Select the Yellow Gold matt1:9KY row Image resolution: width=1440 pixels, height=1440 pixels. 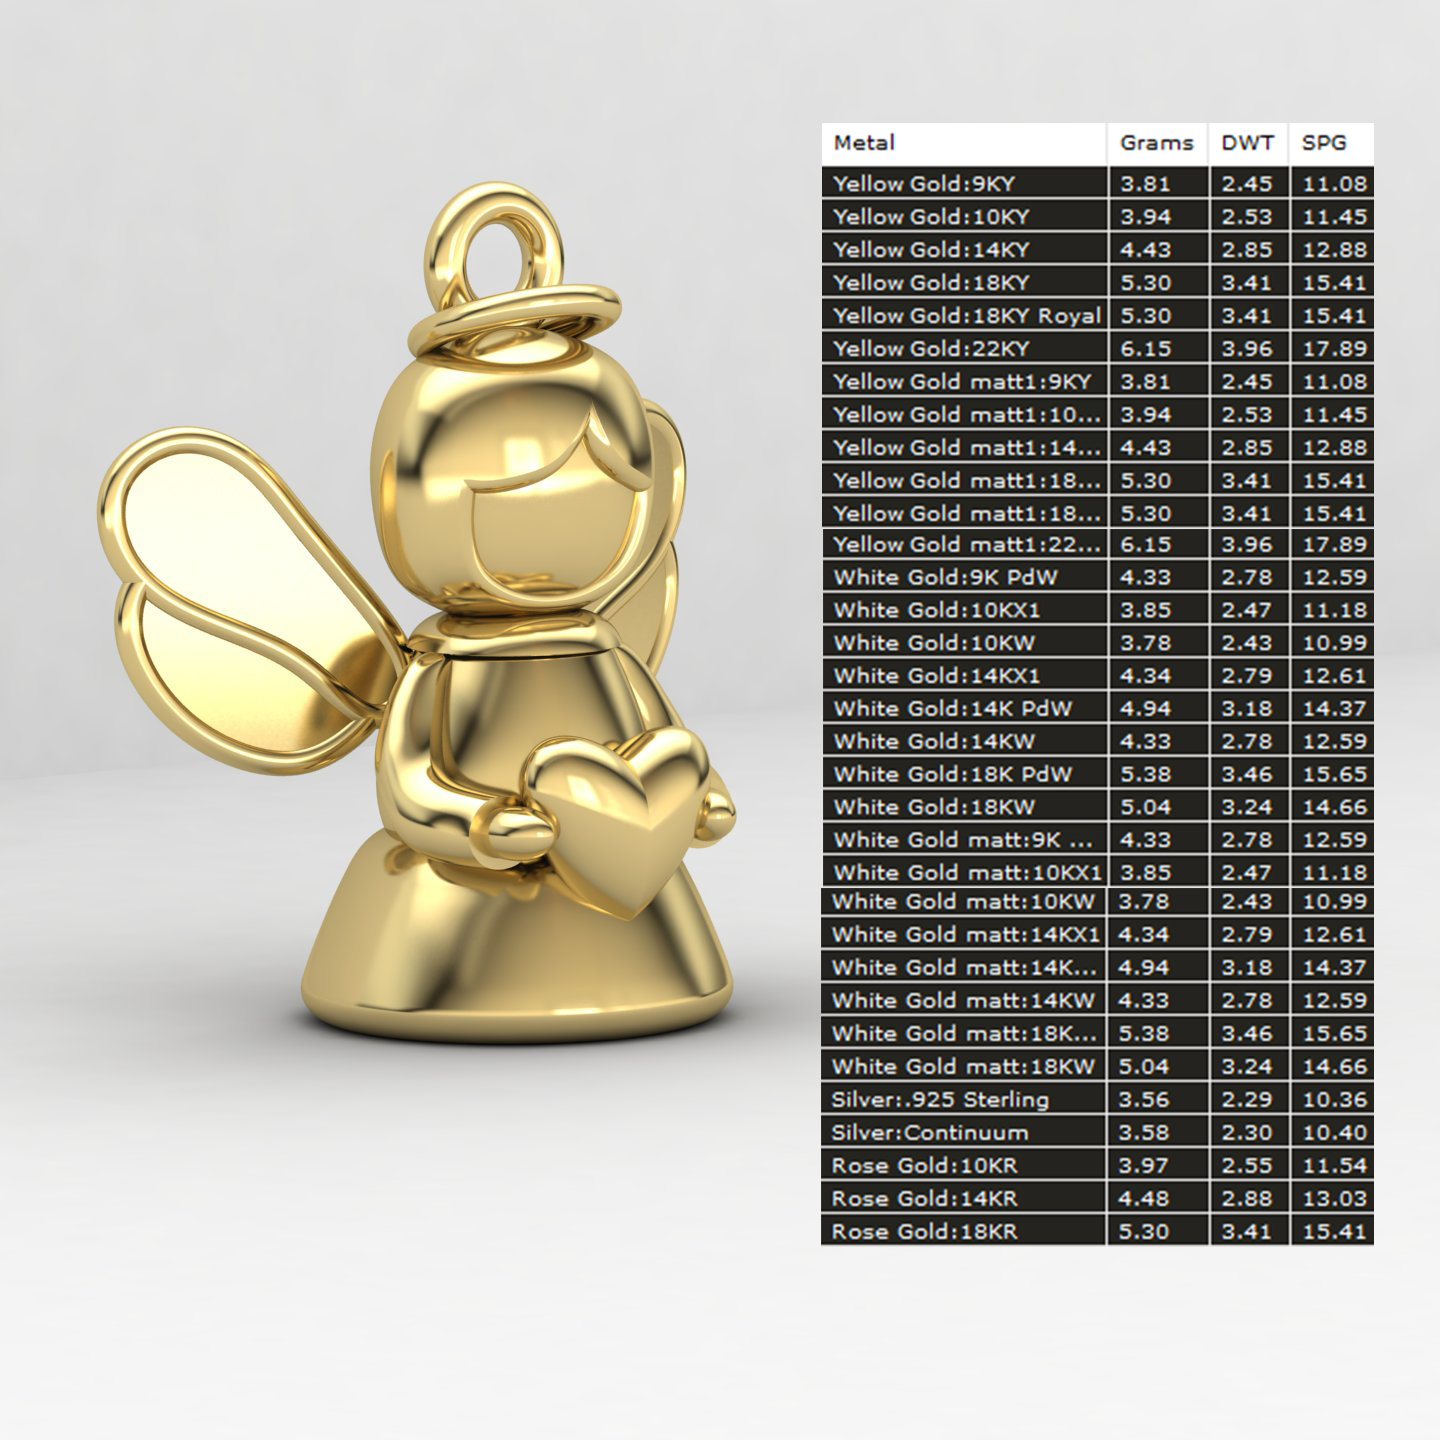(962, 382)
